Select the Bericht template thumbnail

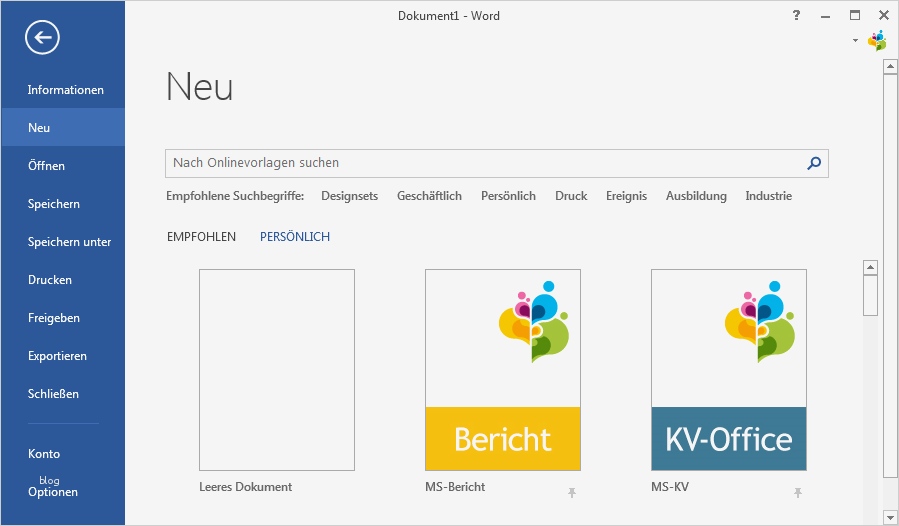[x=503, y=370]
